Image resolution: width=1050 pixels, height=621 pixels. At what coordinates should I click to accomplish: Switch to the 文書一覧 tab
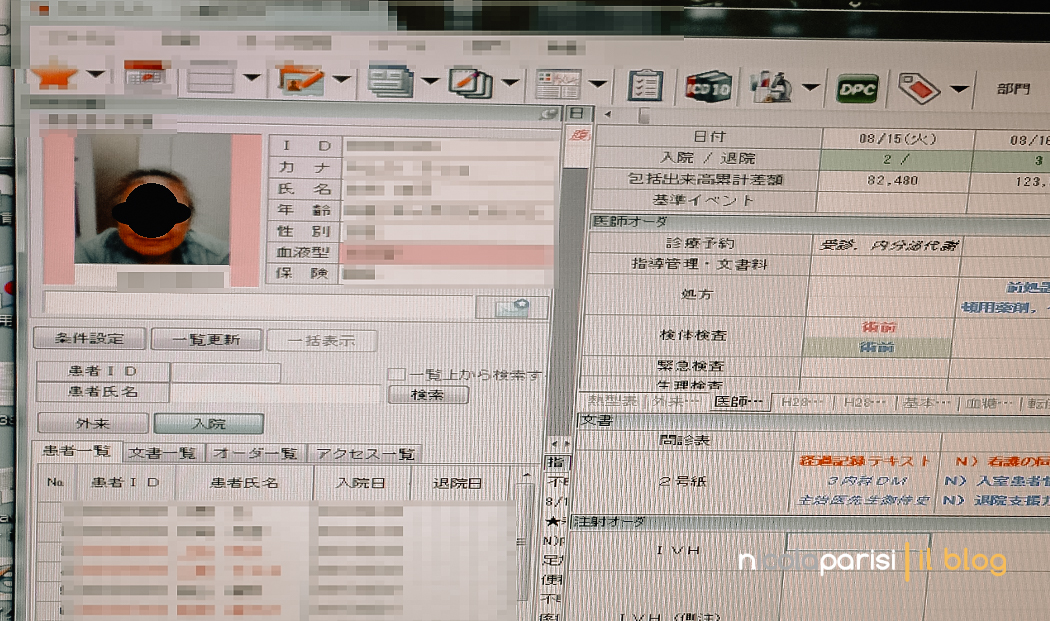click(164, 453)
